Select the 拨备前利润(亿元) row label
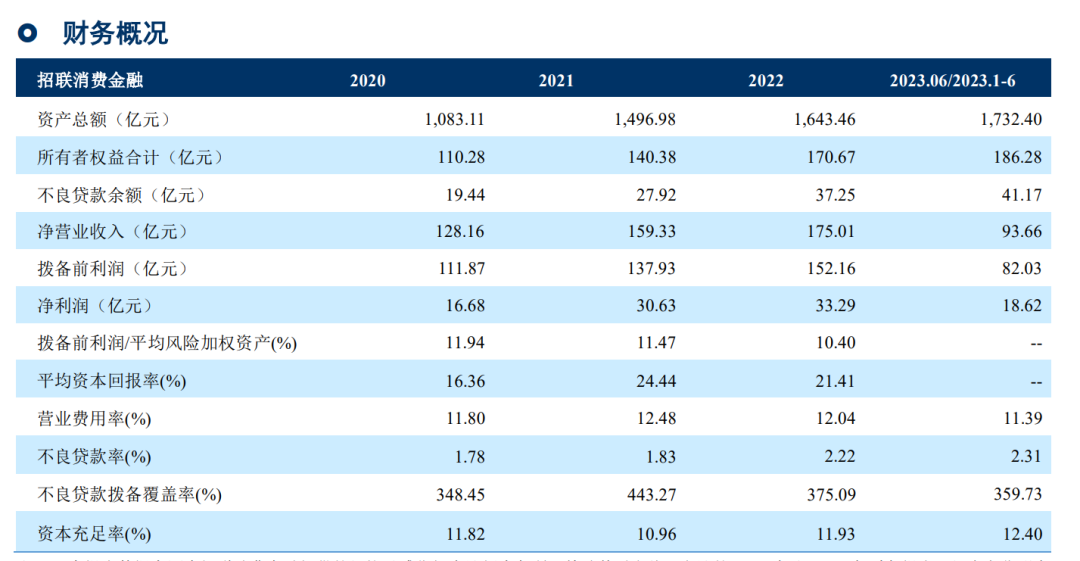Image resolution: width=1080 pixels, height=561 pixels. coord(111,269)
